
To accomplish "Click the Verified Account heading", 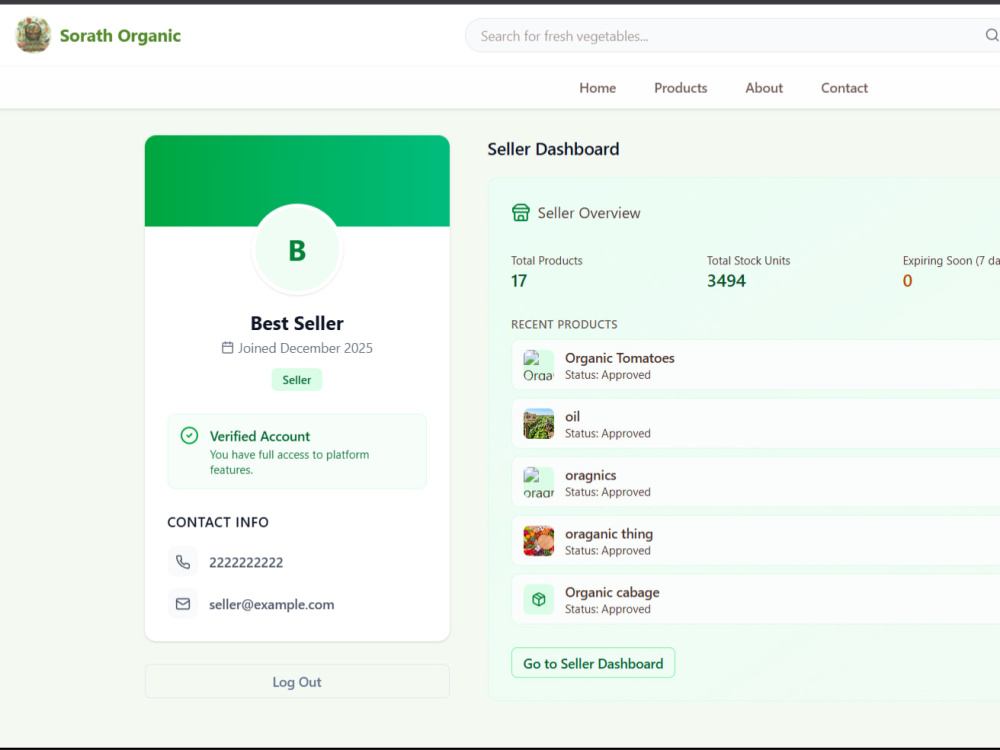I will [260, 436].
